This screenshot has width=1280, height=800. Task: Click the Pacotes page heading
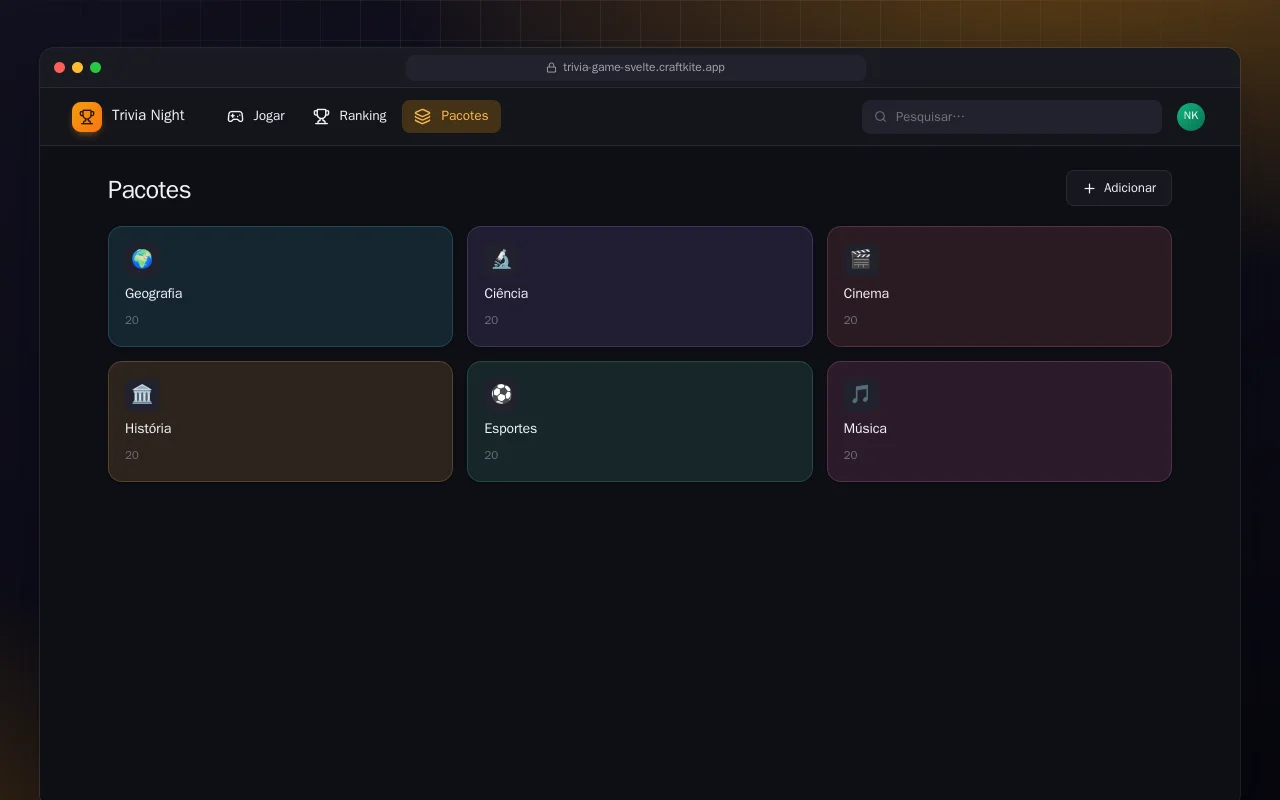149,190
